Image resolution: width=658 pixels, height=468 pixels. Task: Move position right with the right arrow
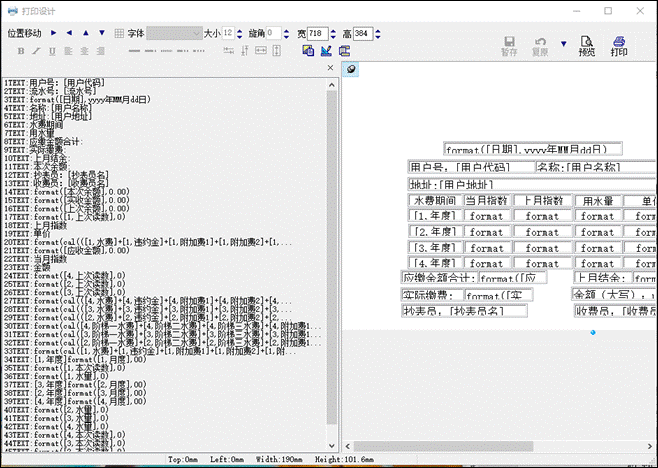(x=54, y=33)
